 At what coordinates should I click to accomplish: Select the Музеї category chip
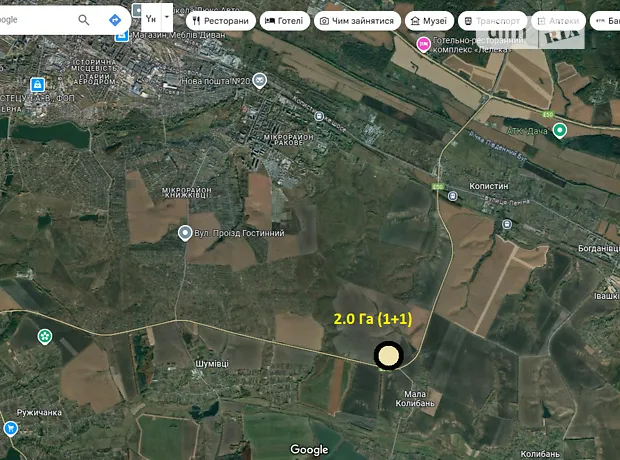[x=429, y=21]
